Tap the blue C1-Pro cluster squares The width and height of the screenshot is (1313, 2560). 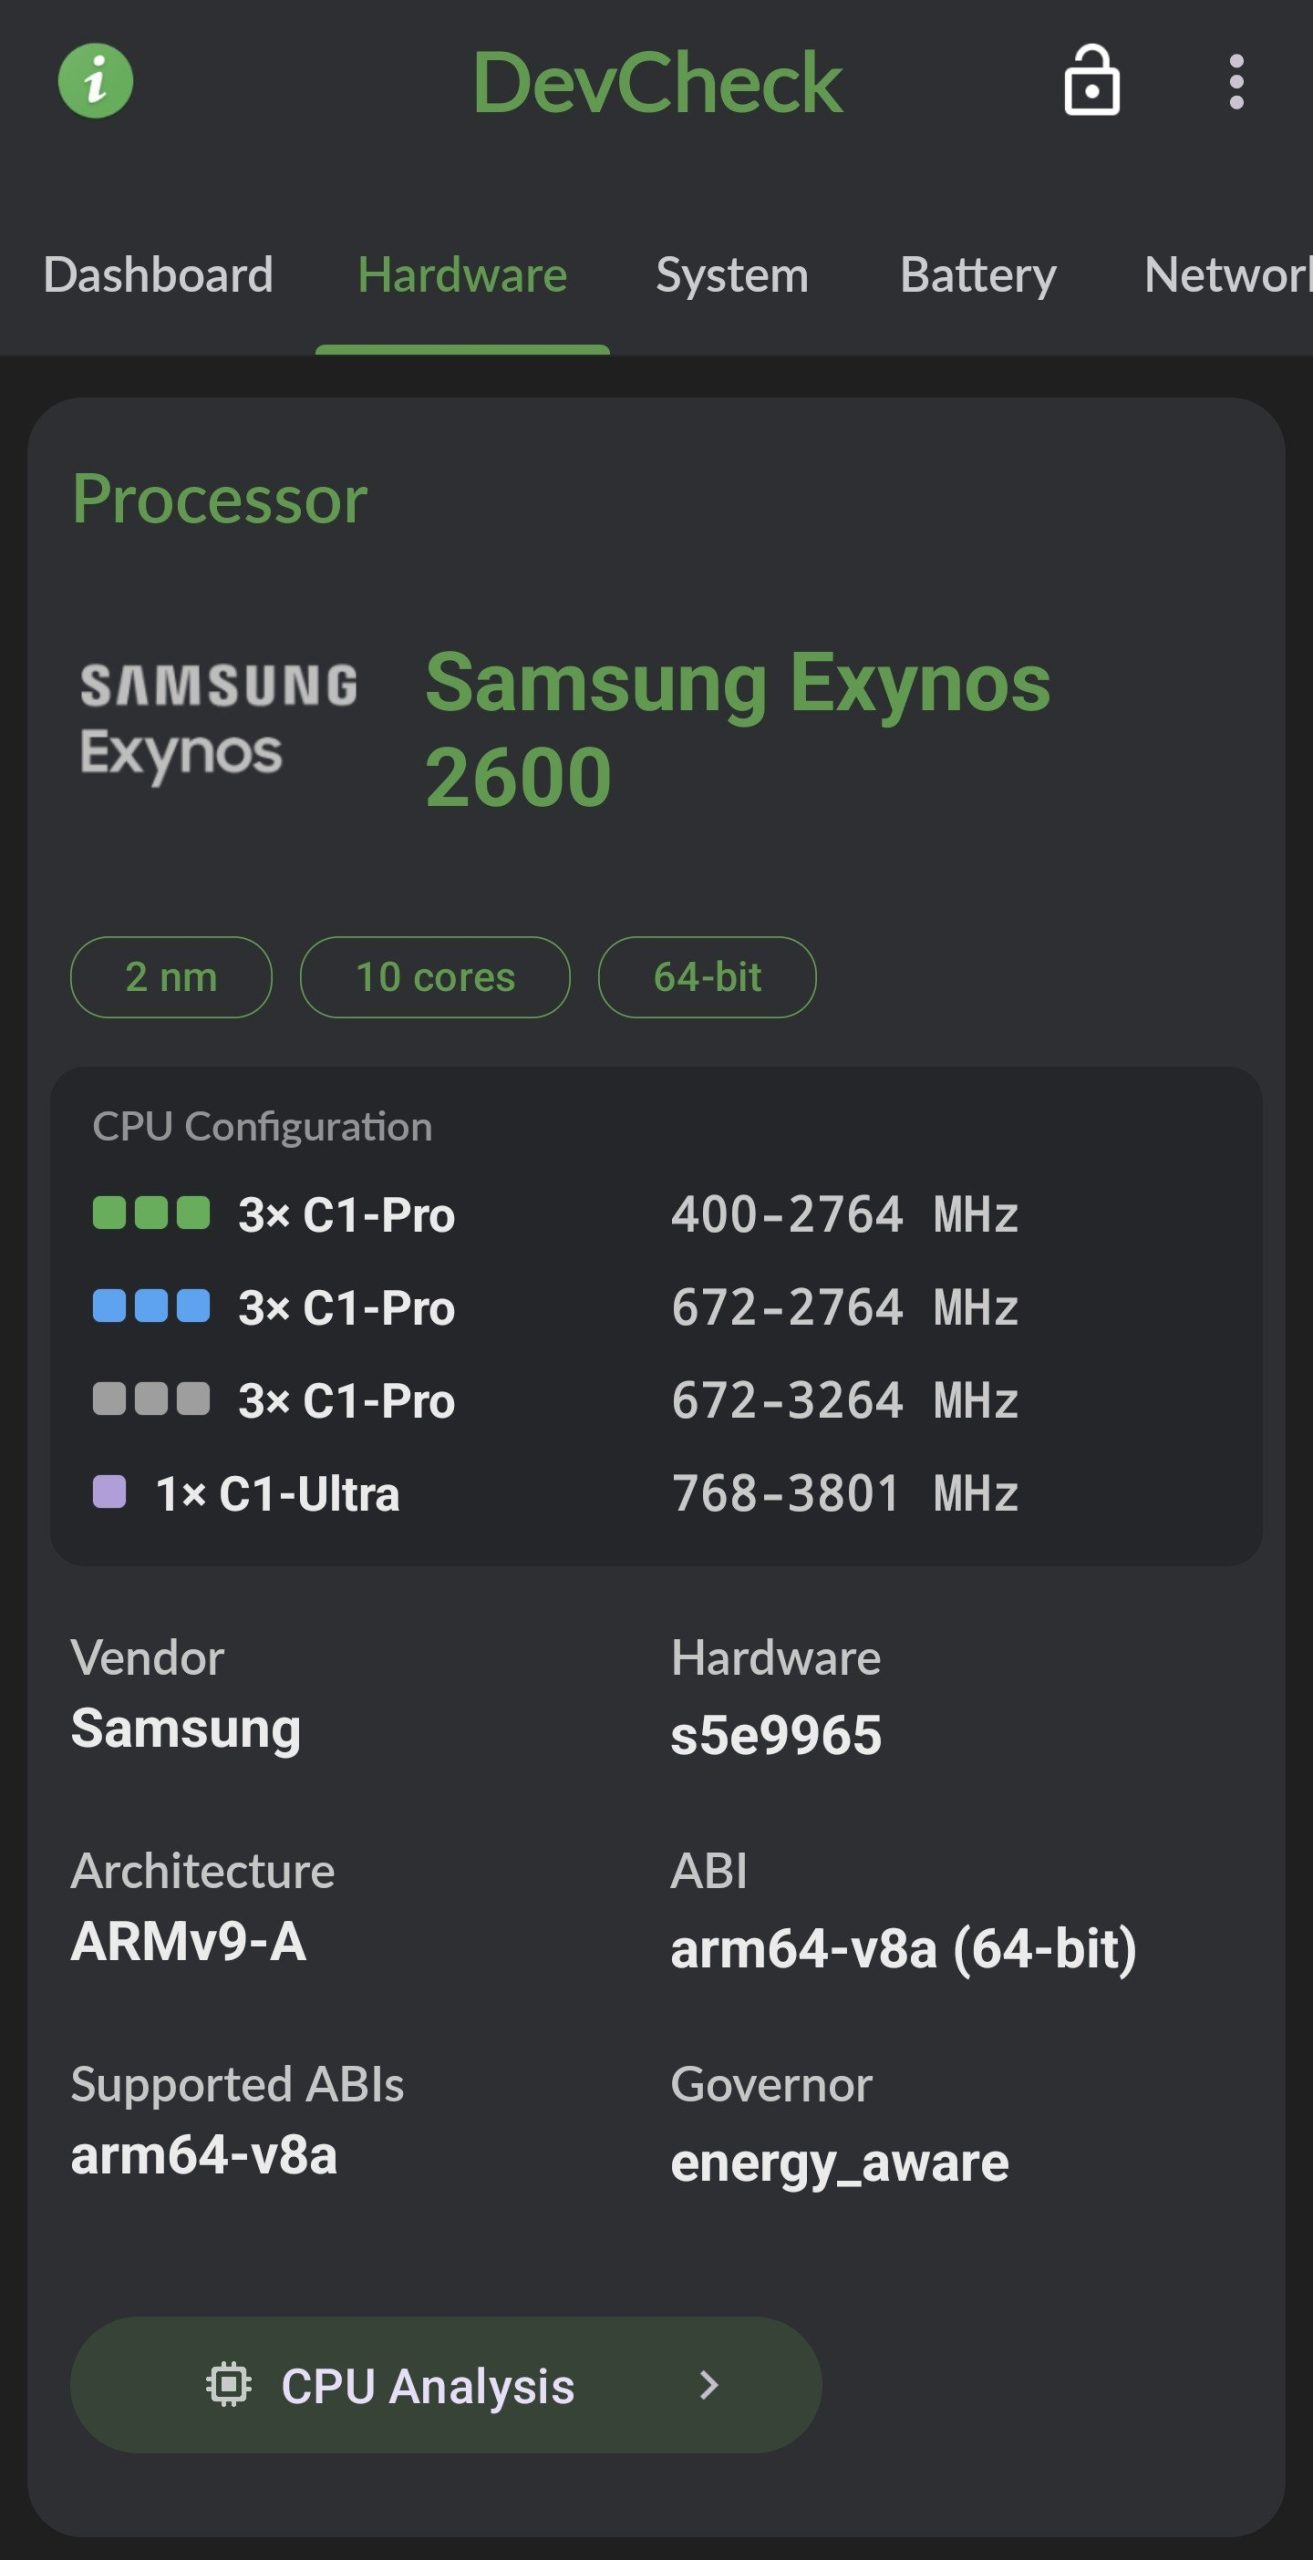[x=151, y=1305]
